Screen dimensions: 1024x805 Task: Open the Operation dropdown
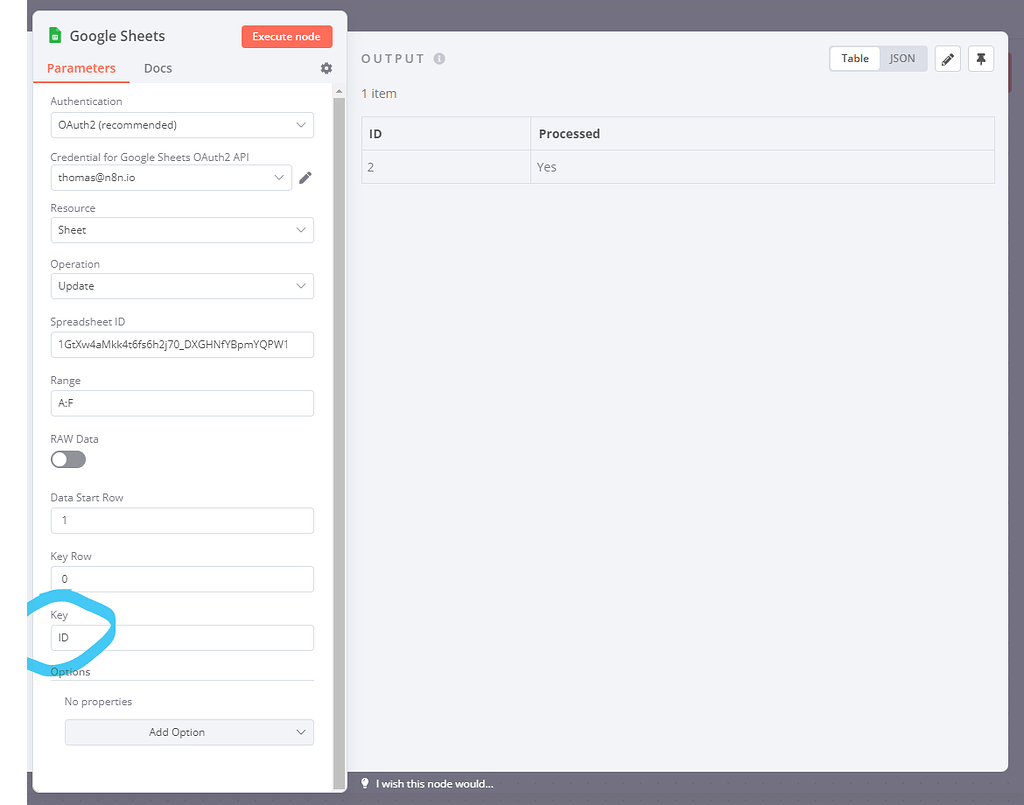click(182, 286)
